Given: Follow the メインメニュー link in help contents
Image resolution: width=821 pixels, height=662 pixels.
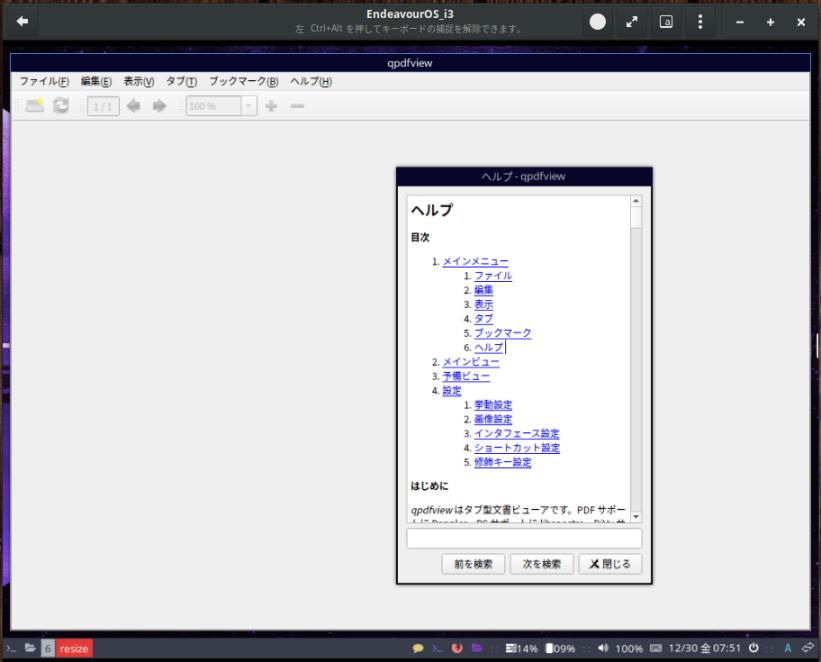Looking at the screenshot, I should (x=475, y=261).
